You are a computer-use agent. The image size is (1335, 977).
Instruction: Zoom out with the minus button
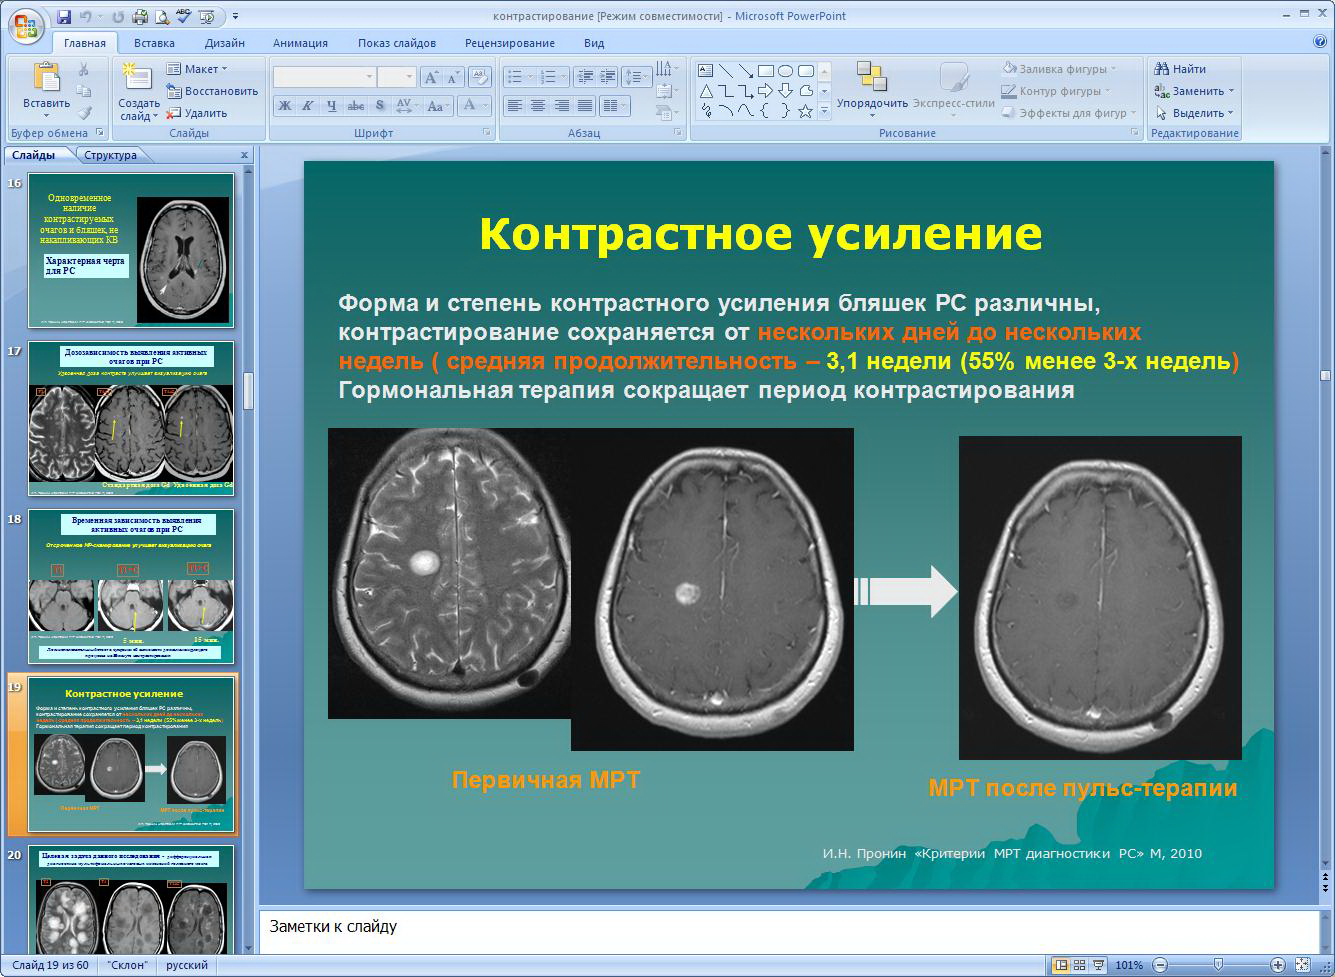point(1159,965)
